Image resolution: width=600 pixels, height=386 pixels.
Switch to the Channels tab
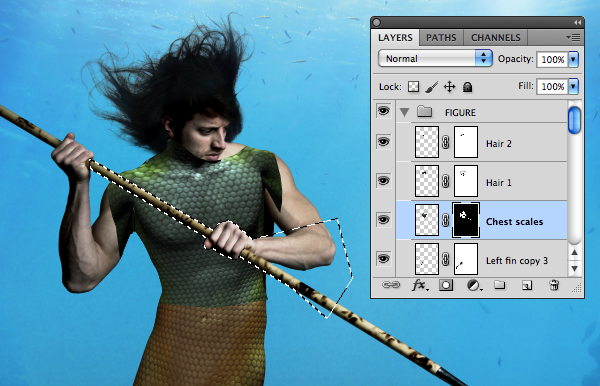click(x=496, y=37)
